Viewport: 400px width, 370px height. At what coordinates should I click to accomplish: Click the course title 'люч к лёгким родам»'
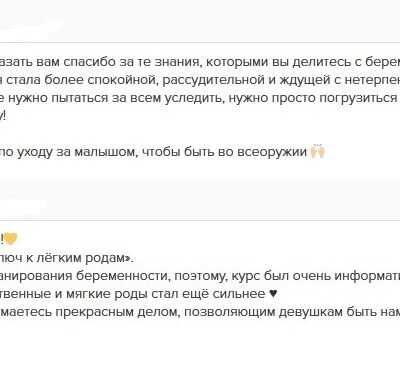(67, 258)
